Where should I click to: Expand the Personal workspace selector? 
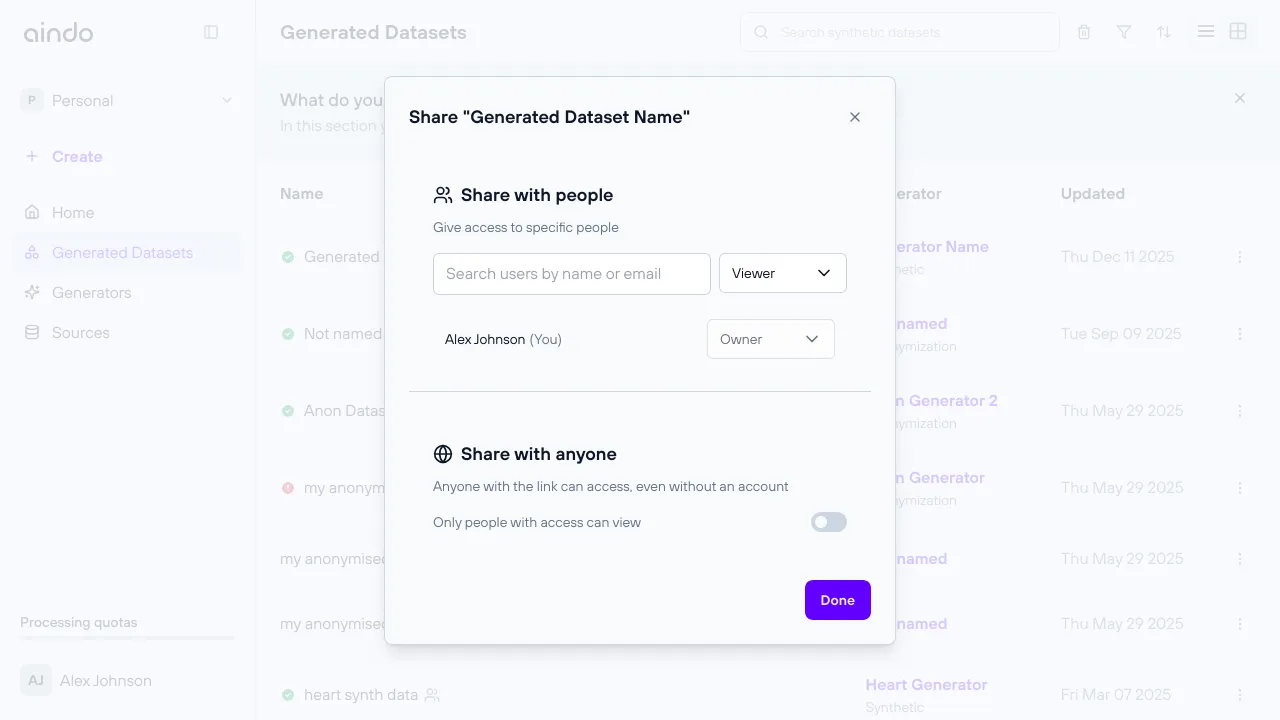point(227,100)
